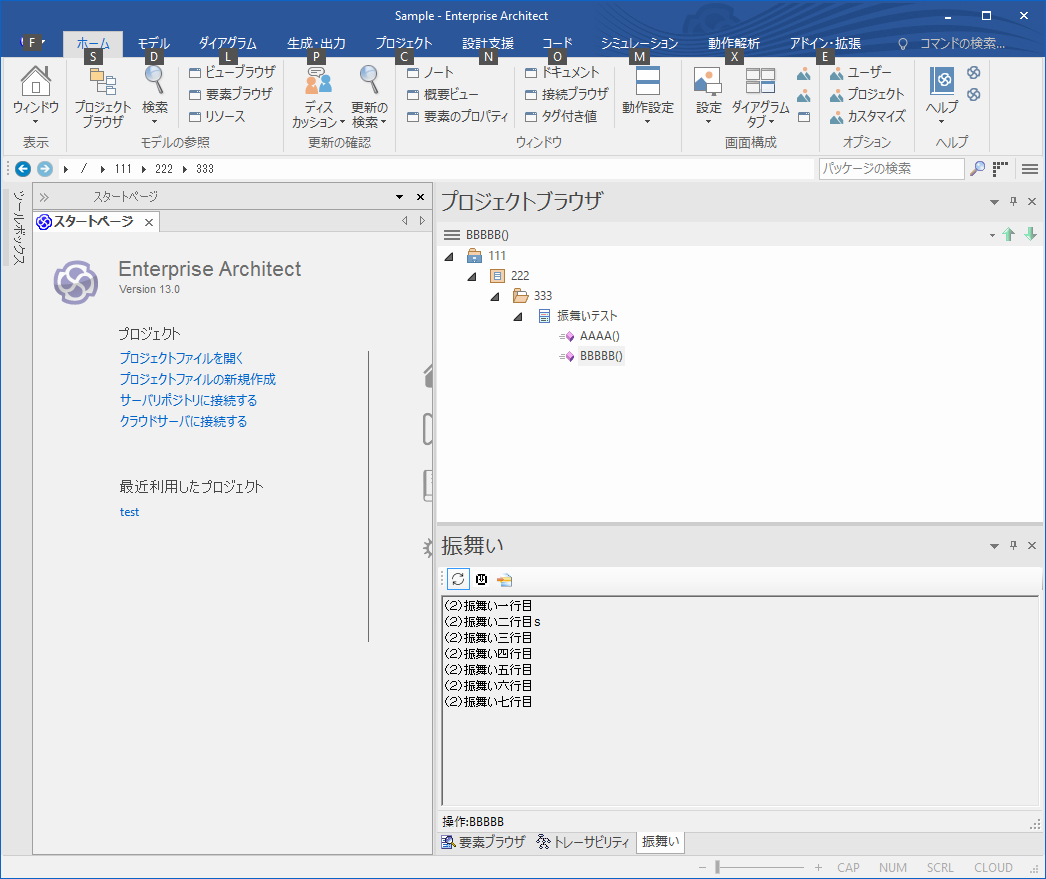
Task: Open recent project test
Action: [x=129, y=512]
